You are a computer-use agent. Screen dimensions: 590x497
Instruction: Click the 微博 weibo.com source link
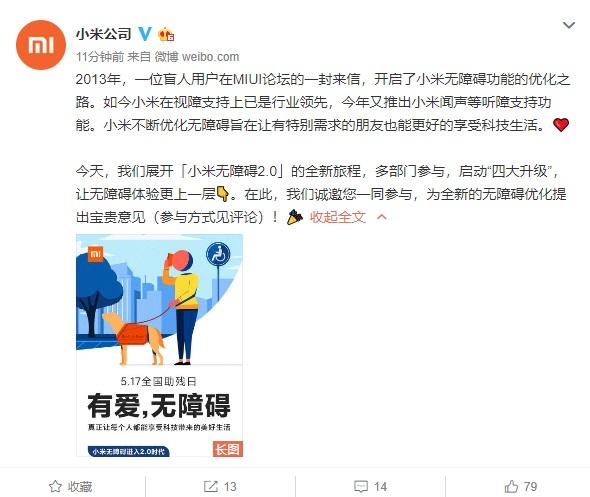(x=197, y=57)
